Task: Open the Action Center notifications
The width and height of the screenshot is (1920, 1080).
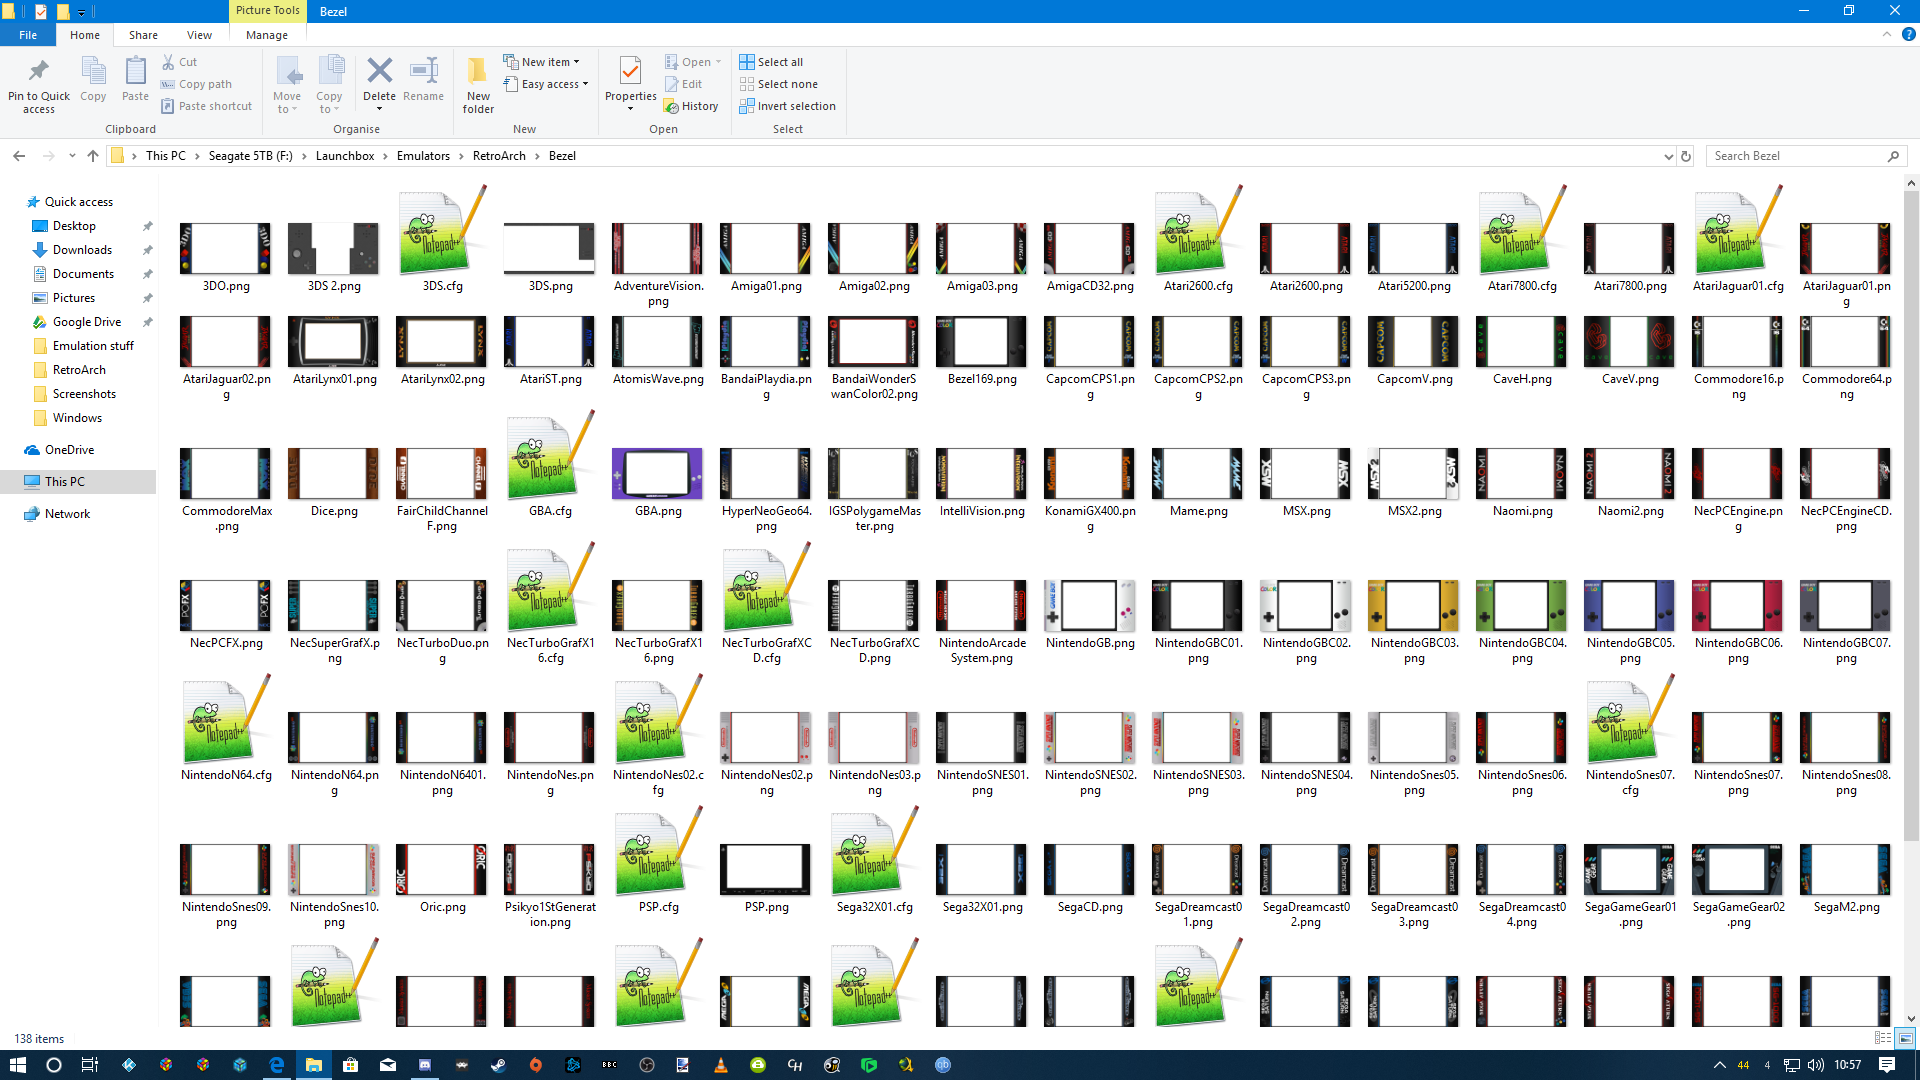Action: (x=1886, y=1065)
